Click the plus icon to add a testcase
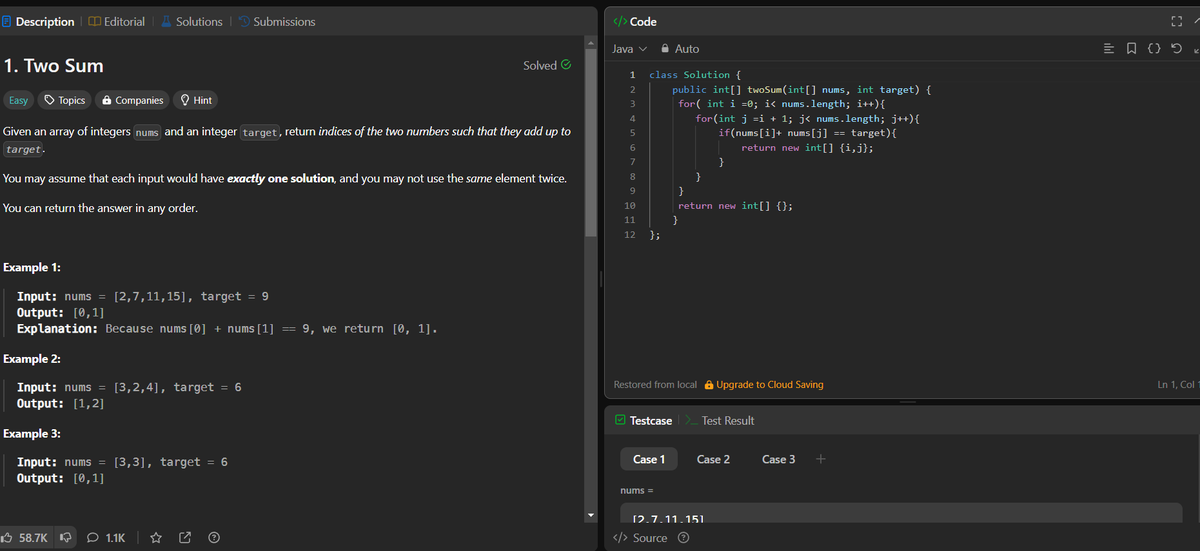This screenshot has width=1200, height=551. pos(820,459)
